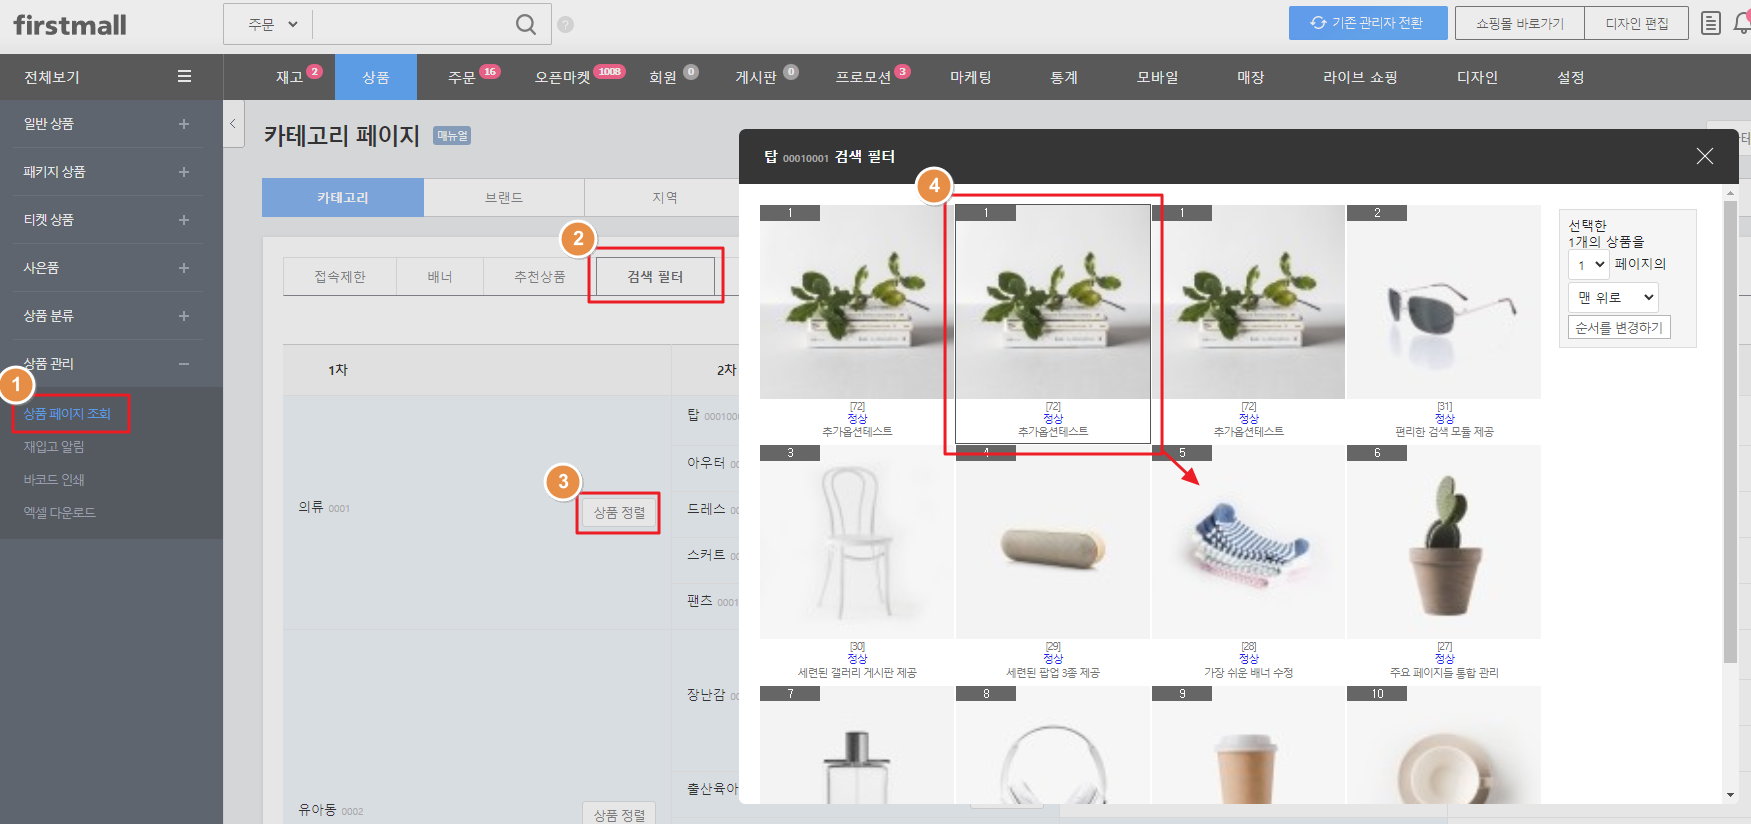Select the striped socks product thumbnail
This screenshot has height=824, width=1751.
(x=1248, y=542)
